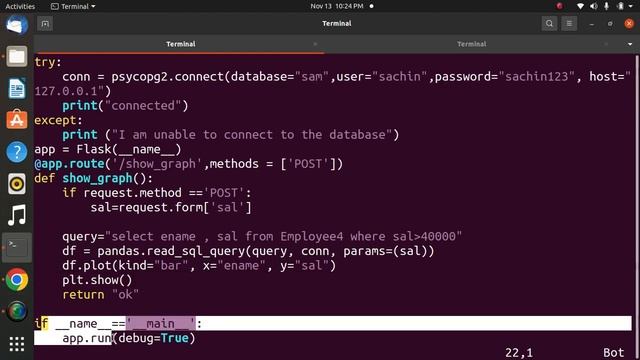Screen dimensions: 640x360
Task: Click the 'show_graph' function name in def line
Action: [x=98, y=178]
